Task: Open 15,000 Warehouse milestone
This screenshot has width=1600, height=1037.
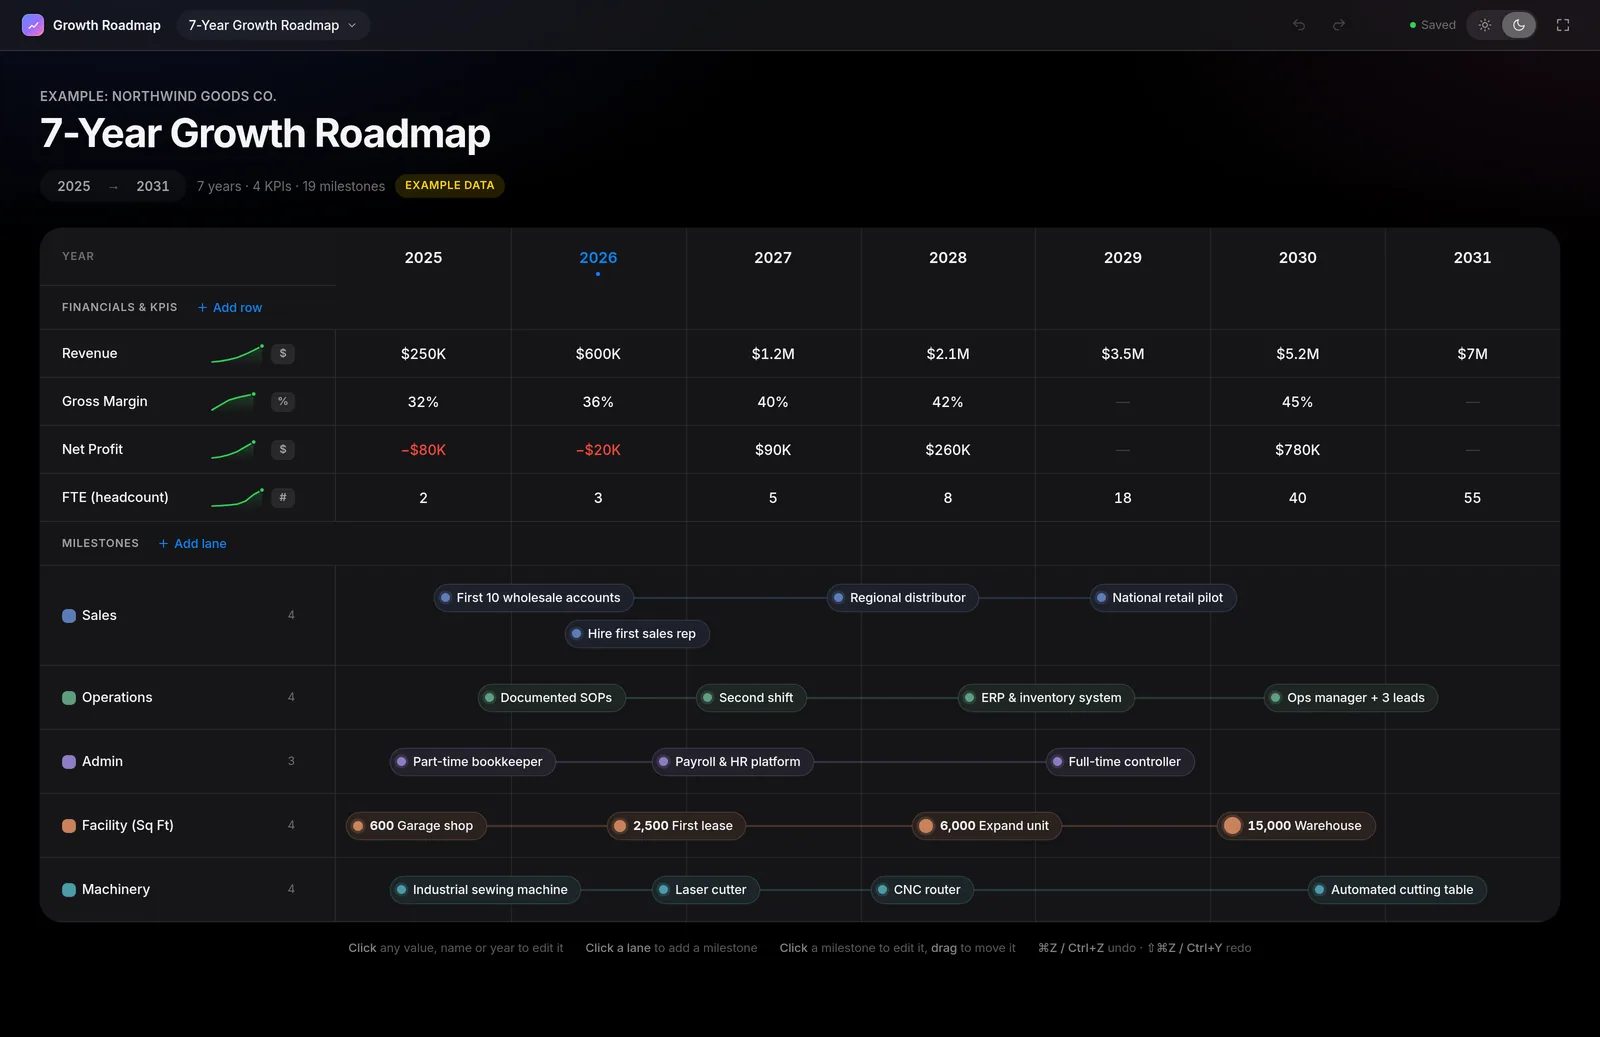Action: click(1296, 826)
